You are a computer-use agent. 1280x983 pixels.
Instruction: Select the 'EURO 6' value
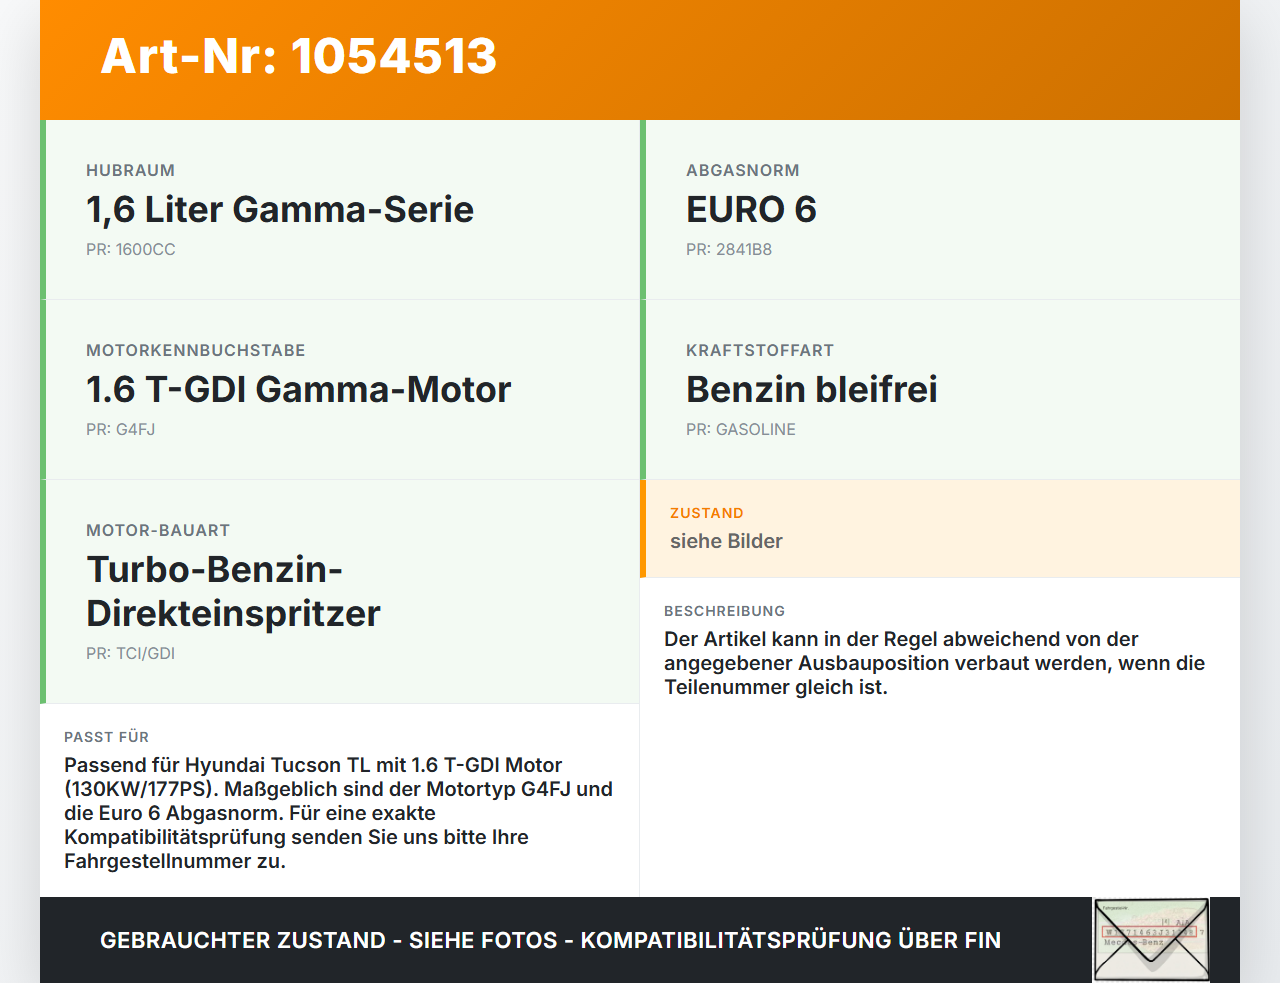click(751, 210)
